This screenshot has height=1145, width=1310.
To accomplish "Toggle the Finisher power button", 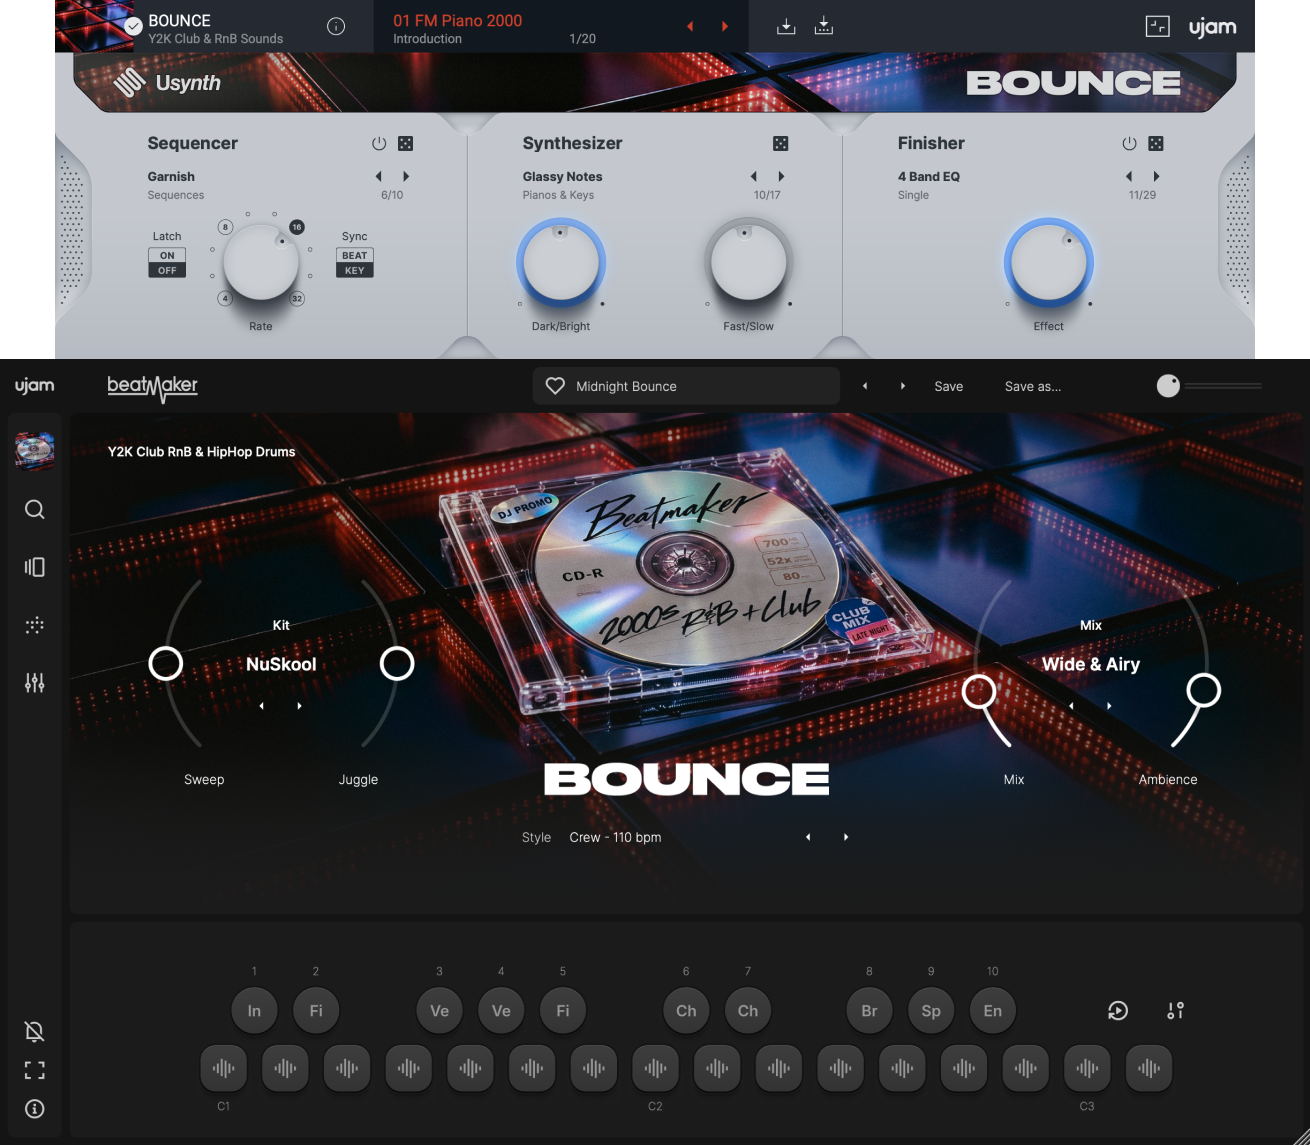I will (x=1129, y=143).
